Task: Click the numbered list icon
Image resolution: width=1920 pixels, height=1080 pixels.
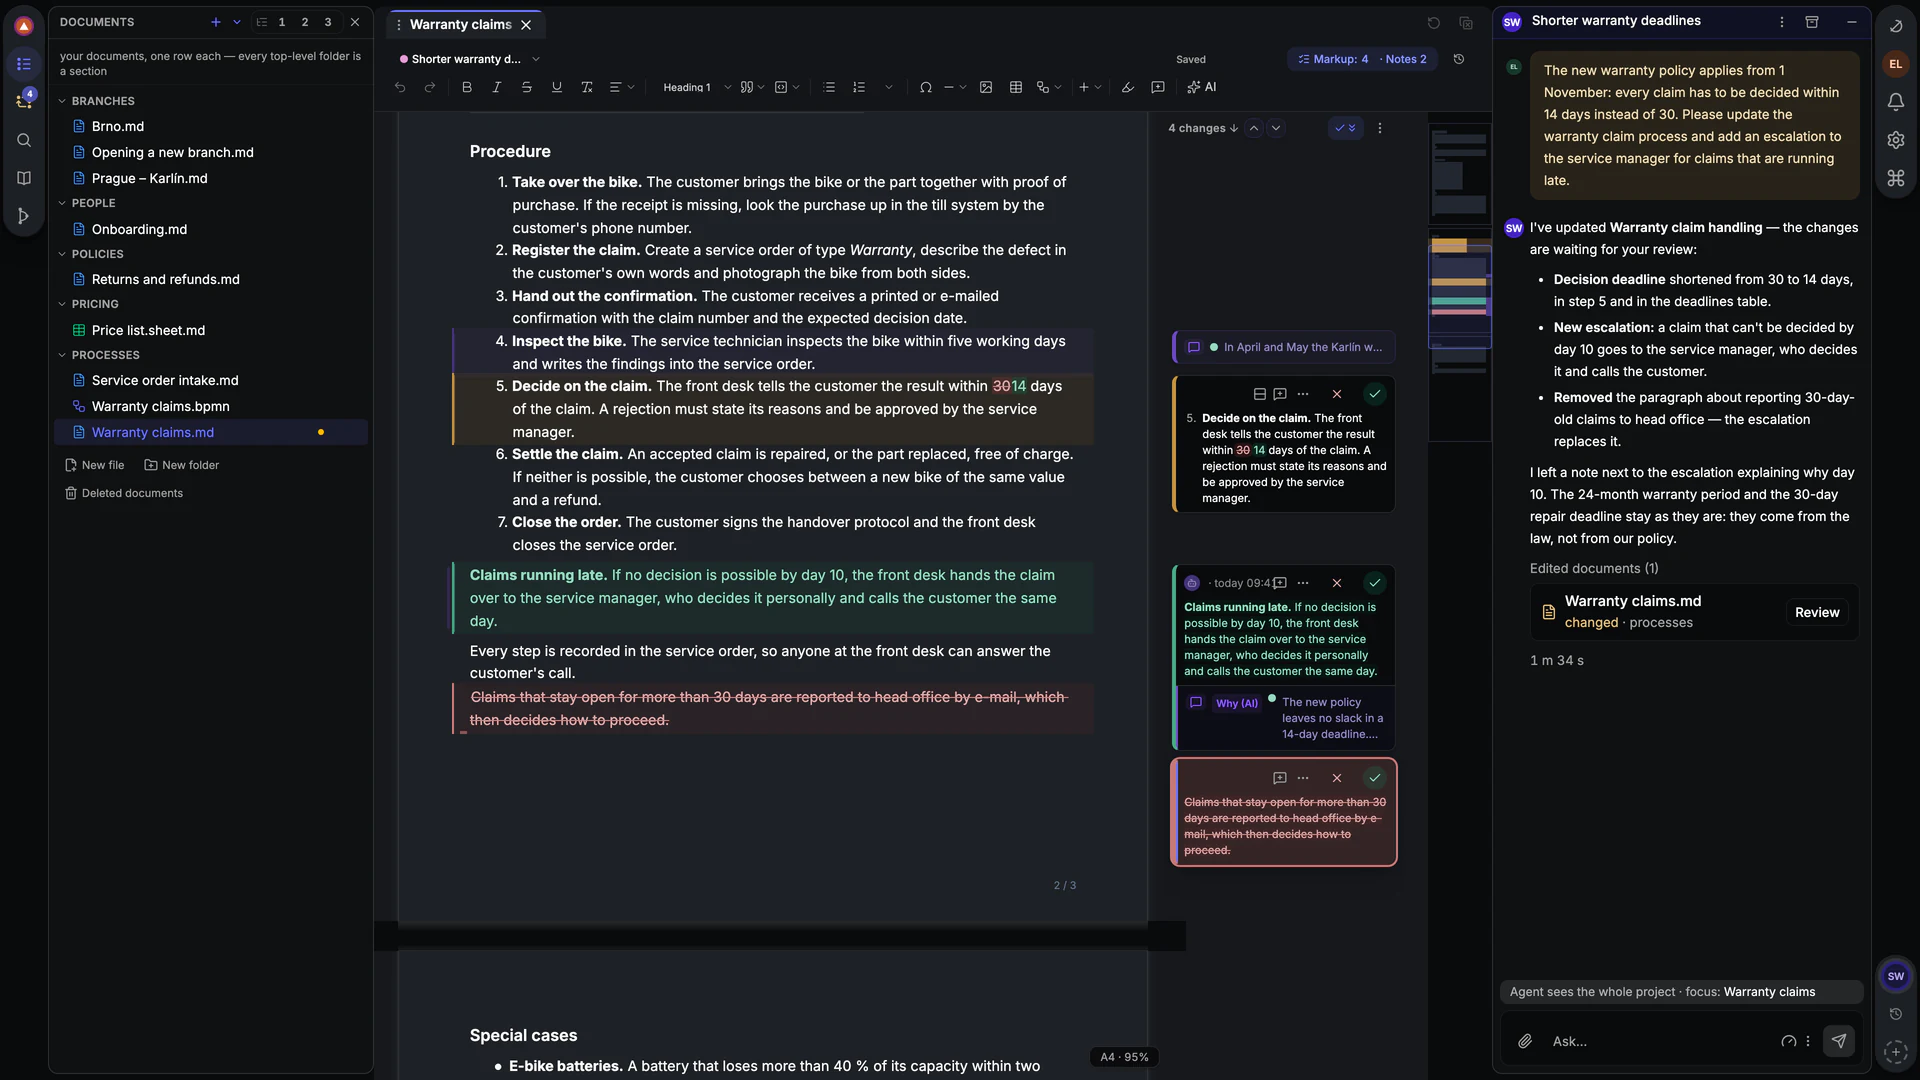Action: 859,88
